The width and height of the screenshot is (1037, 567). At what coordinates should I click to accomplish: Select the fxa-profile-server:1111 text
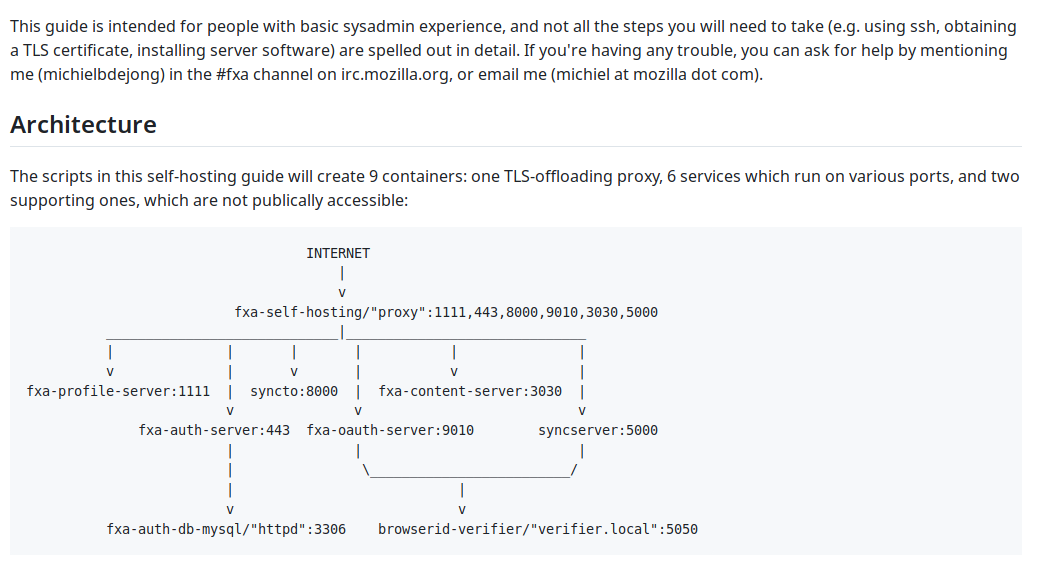(x=118, y=392)
